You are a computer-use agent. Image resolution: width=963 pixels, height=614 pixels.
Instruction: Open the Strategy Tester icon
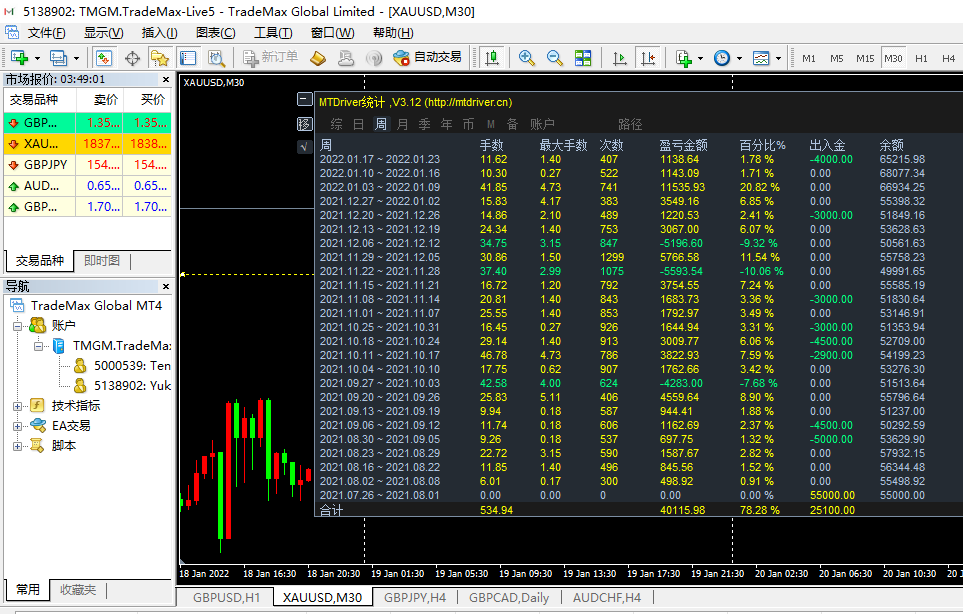click(216, 58)
